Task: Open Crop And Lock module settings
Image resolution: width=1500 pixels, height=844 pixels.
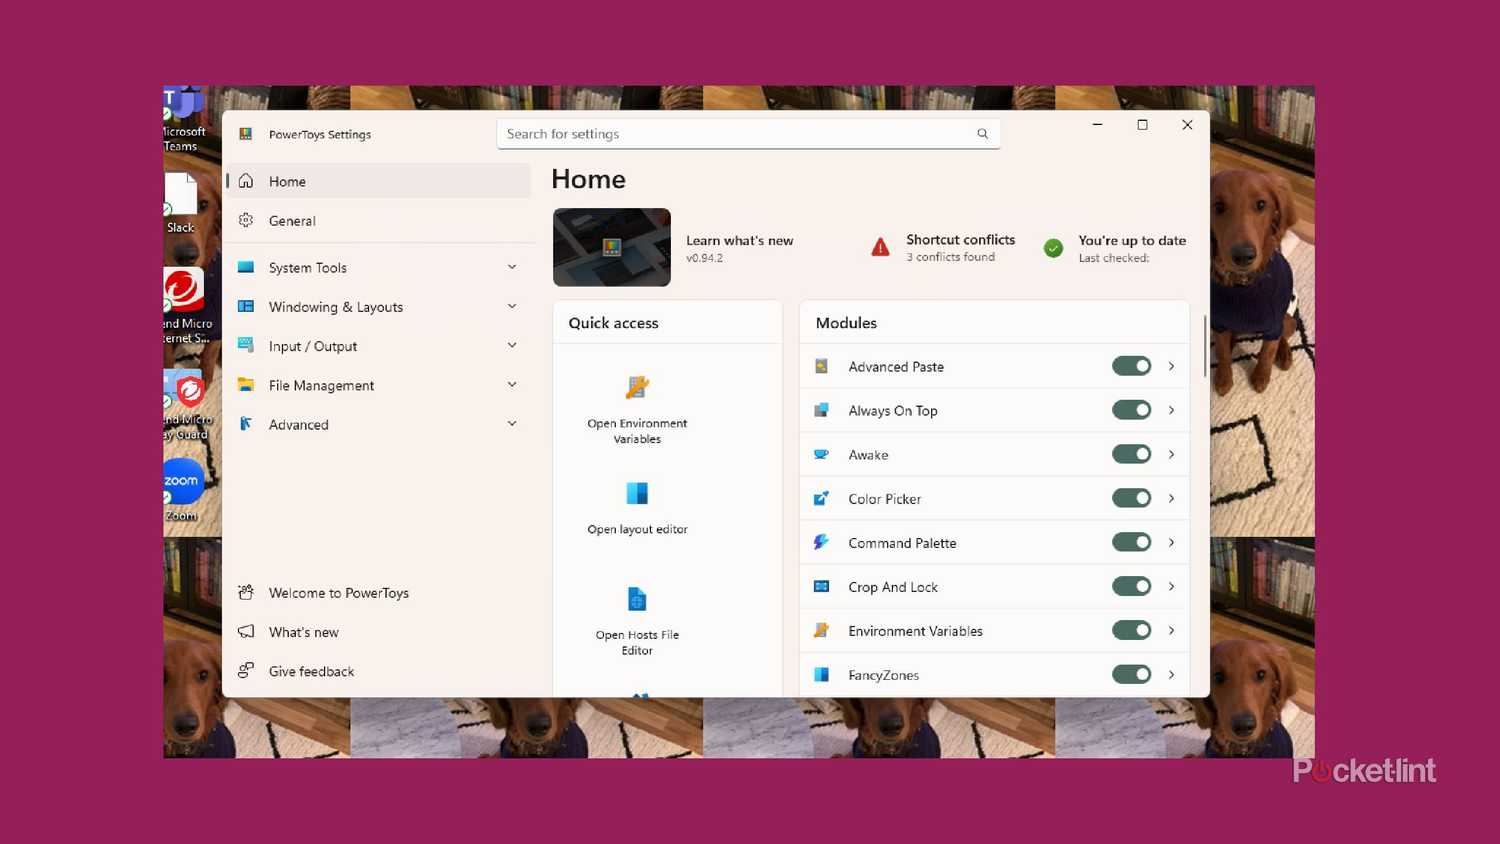Action: 1171,587
